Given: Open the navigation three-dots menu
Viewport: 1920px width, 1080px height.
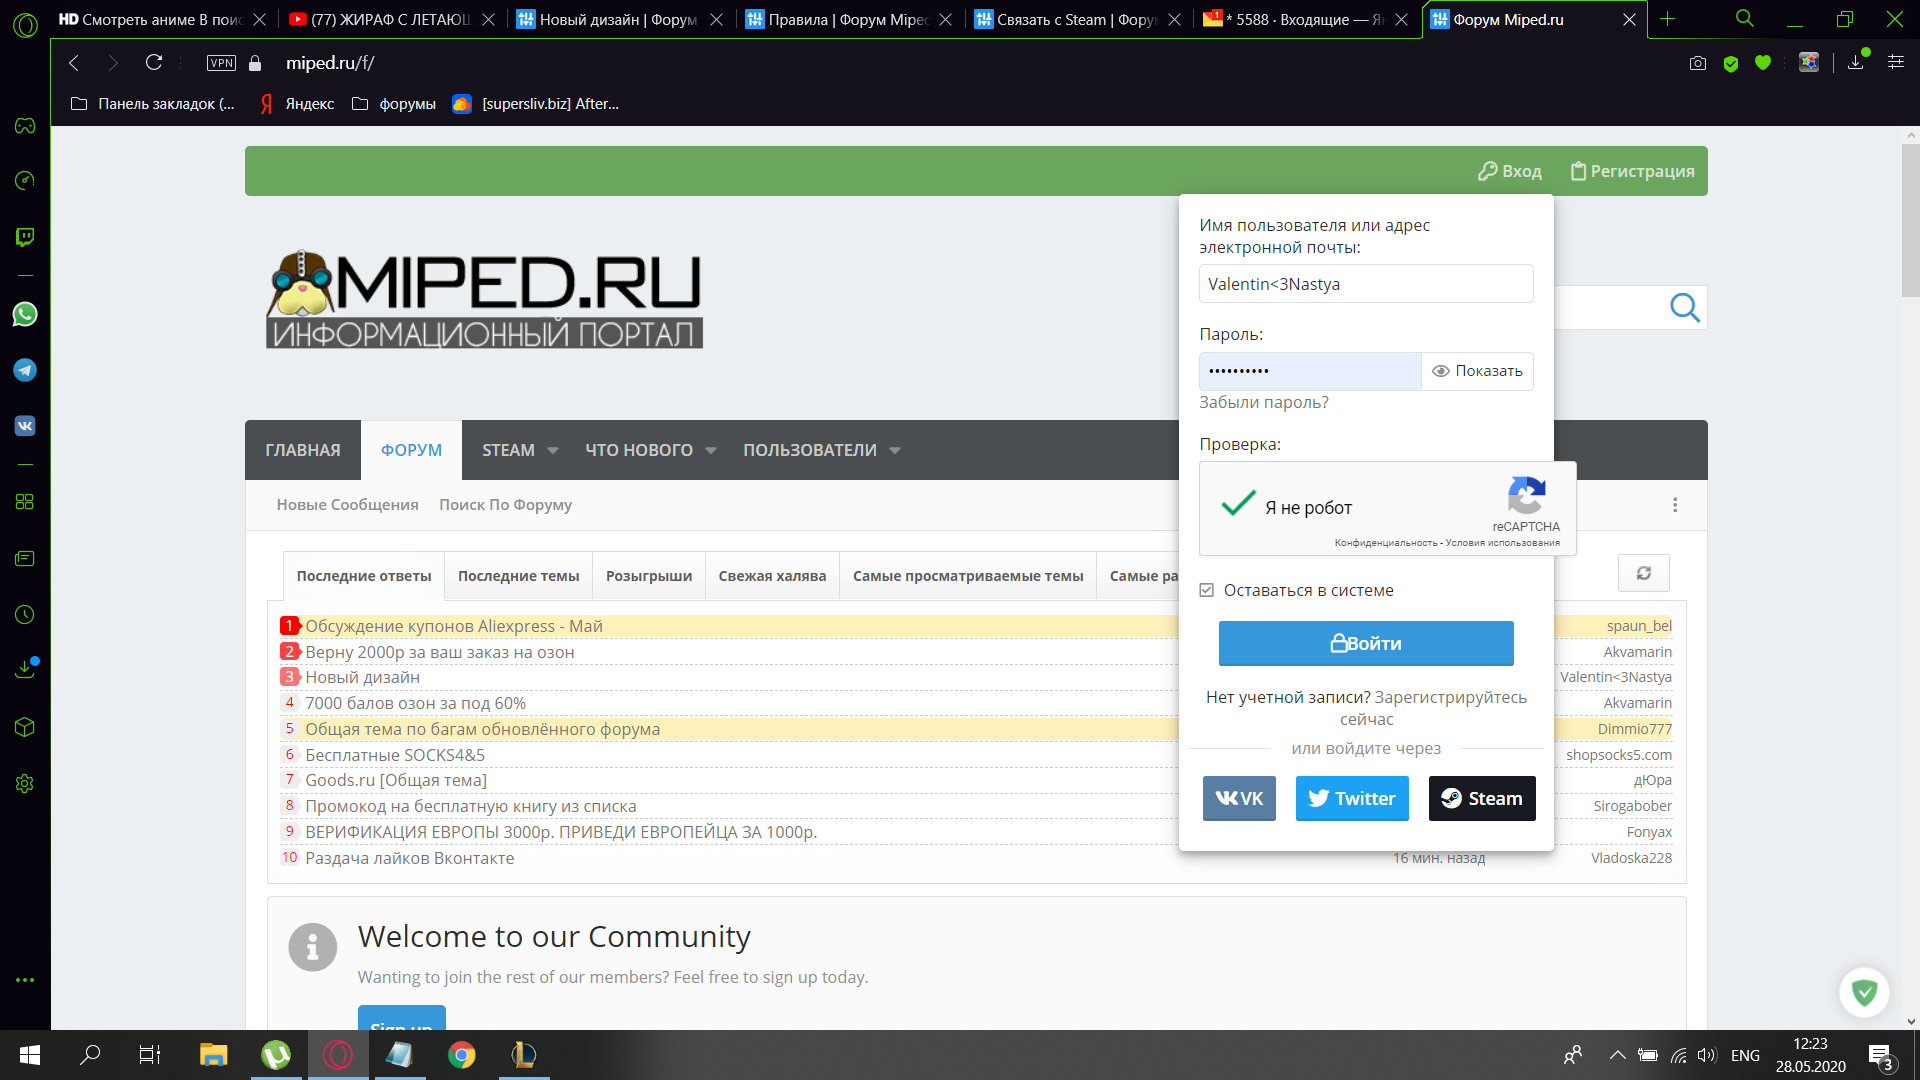Looking at the screenshot, I should (x=1675, y=505).
